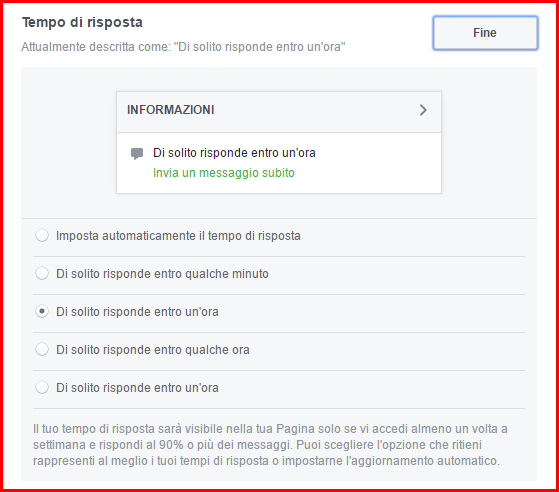Select the last unselected 'entro un'ora' radio
The image size is (559, 492).
click(42, 388)
